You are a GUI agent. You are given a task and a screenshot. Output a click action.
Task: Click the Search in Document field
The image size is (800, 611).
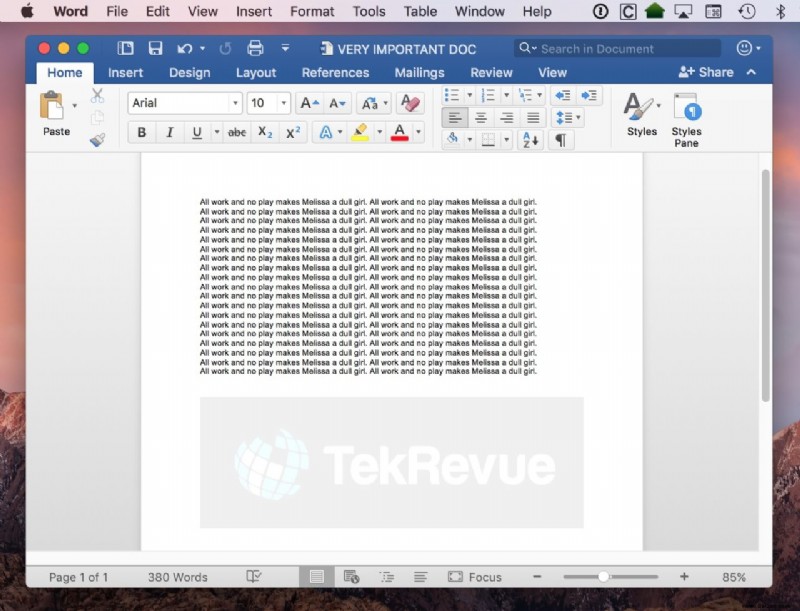pyautogui.click(x=617, y=48)
